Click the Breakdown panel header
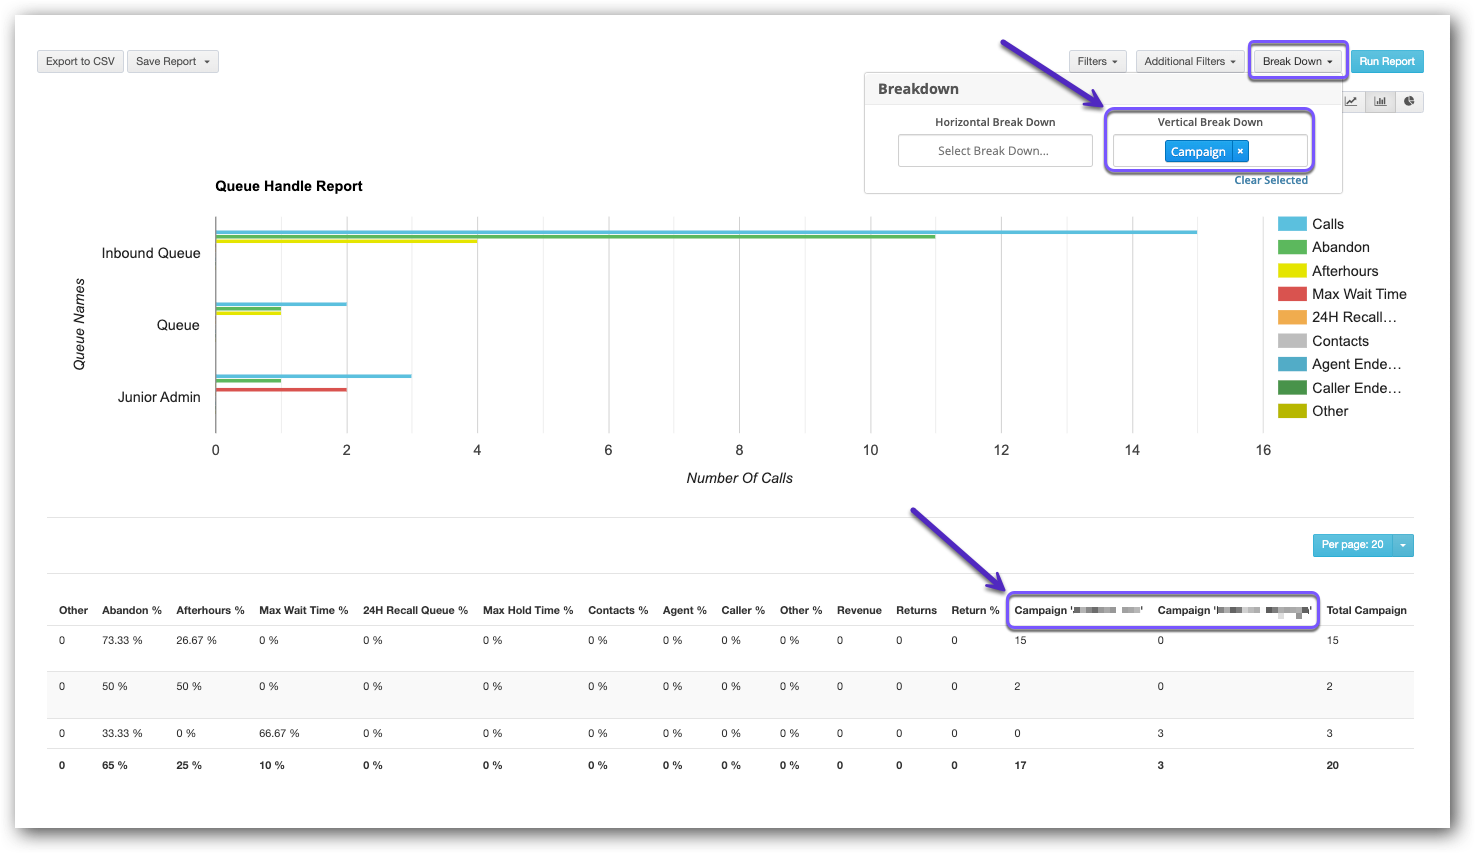Image resolution: width=1475 pixels, height=853 pixels. coord(918,89)
